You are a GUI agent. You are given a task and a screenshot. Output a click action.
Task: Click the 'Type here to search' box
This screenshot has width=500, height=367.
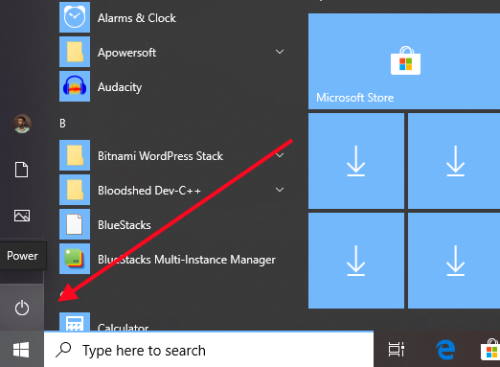[209, 350]
